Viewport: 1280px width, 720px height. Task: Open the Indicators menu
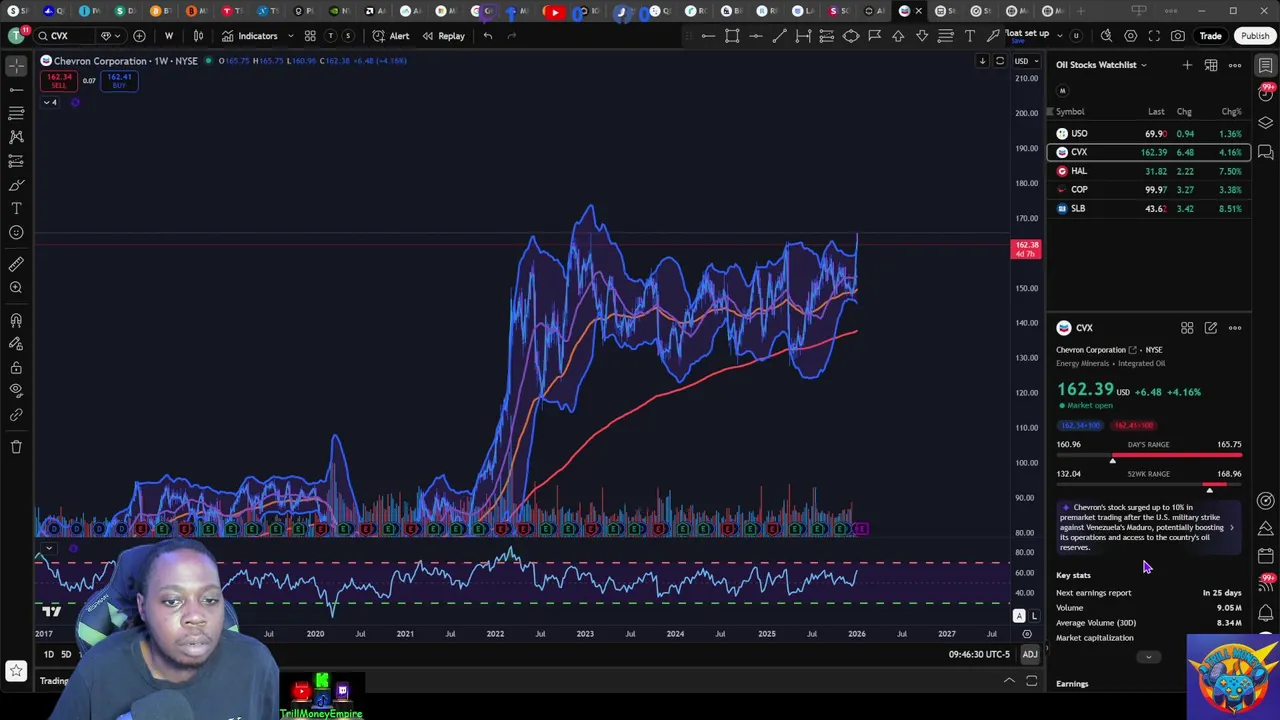tap(250, 36)
